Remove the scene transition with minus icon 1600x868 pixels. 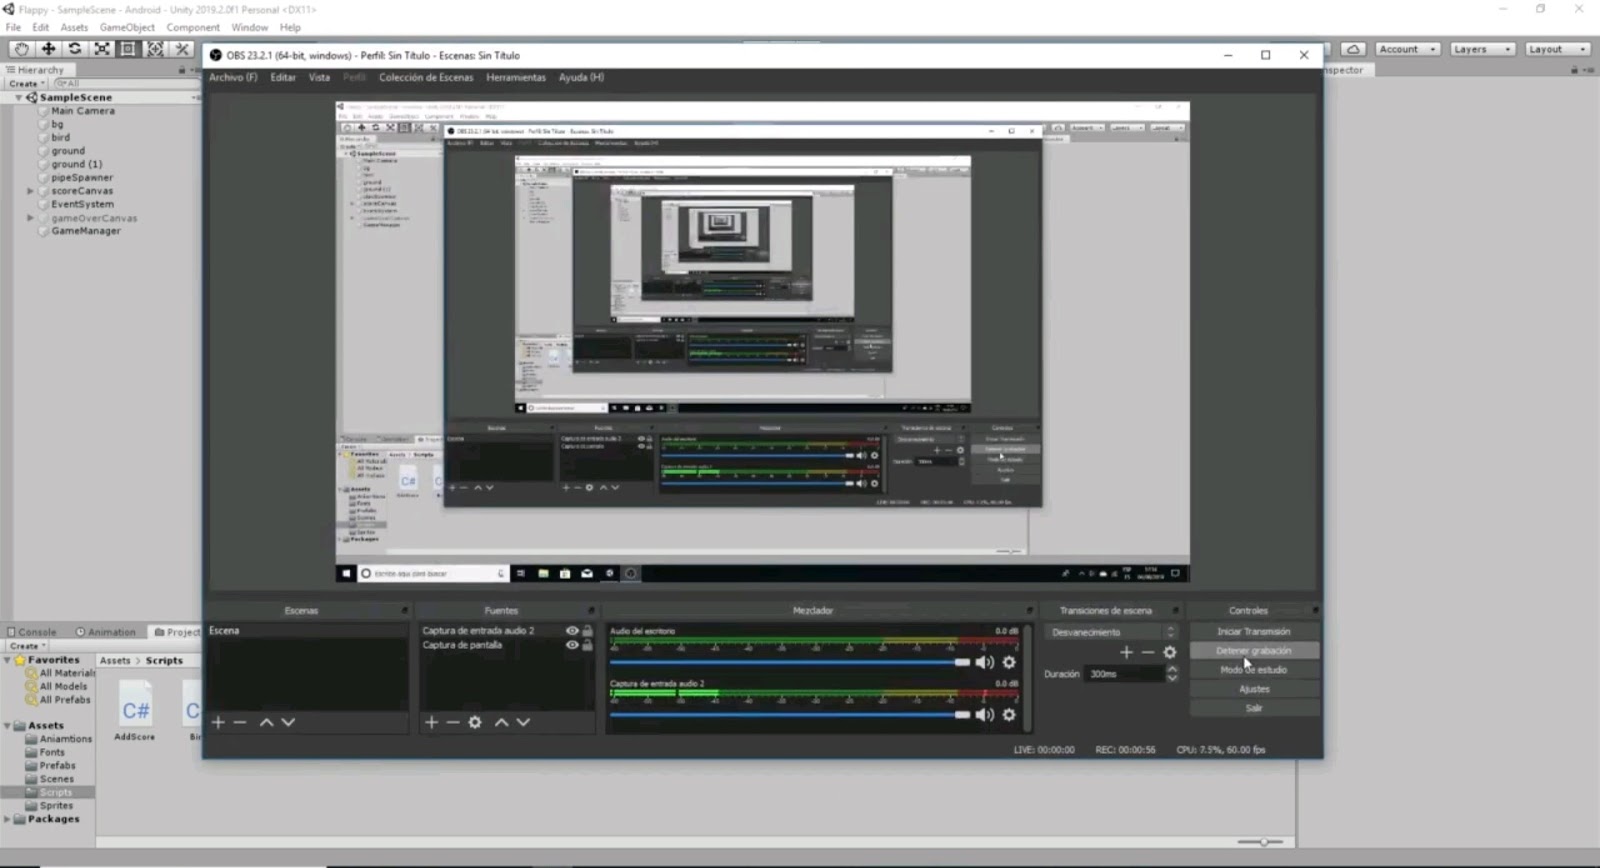[1148, 652]
